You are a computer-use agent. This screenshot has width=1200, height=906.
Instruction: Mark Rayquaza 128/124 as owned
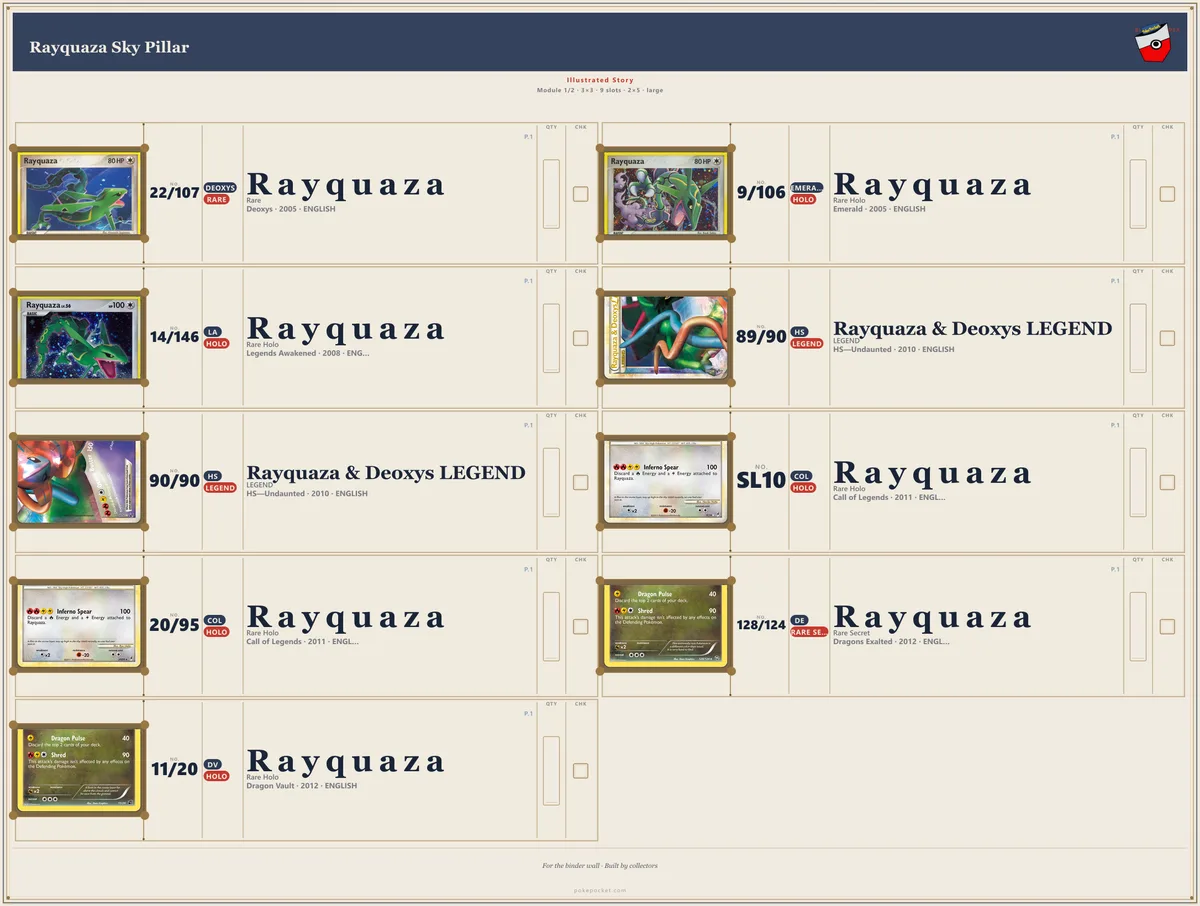pos(1167,626)
